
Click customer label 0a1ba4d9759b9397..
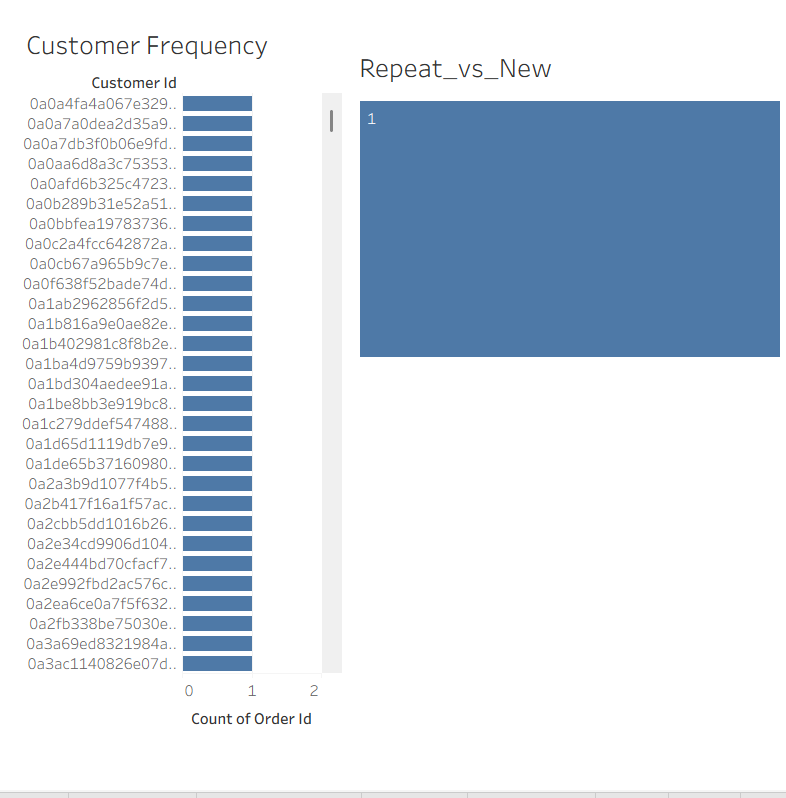pyautogui.click(x=101, y=364)
